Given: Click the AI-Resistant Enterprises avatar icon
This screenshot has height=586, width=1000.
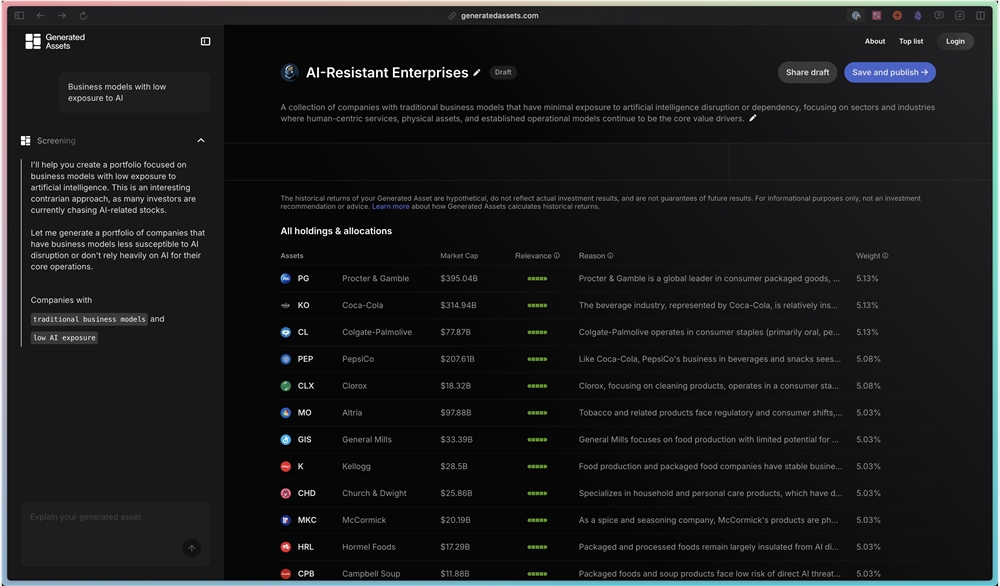Looking at the screenshot, I should (290, 72).
